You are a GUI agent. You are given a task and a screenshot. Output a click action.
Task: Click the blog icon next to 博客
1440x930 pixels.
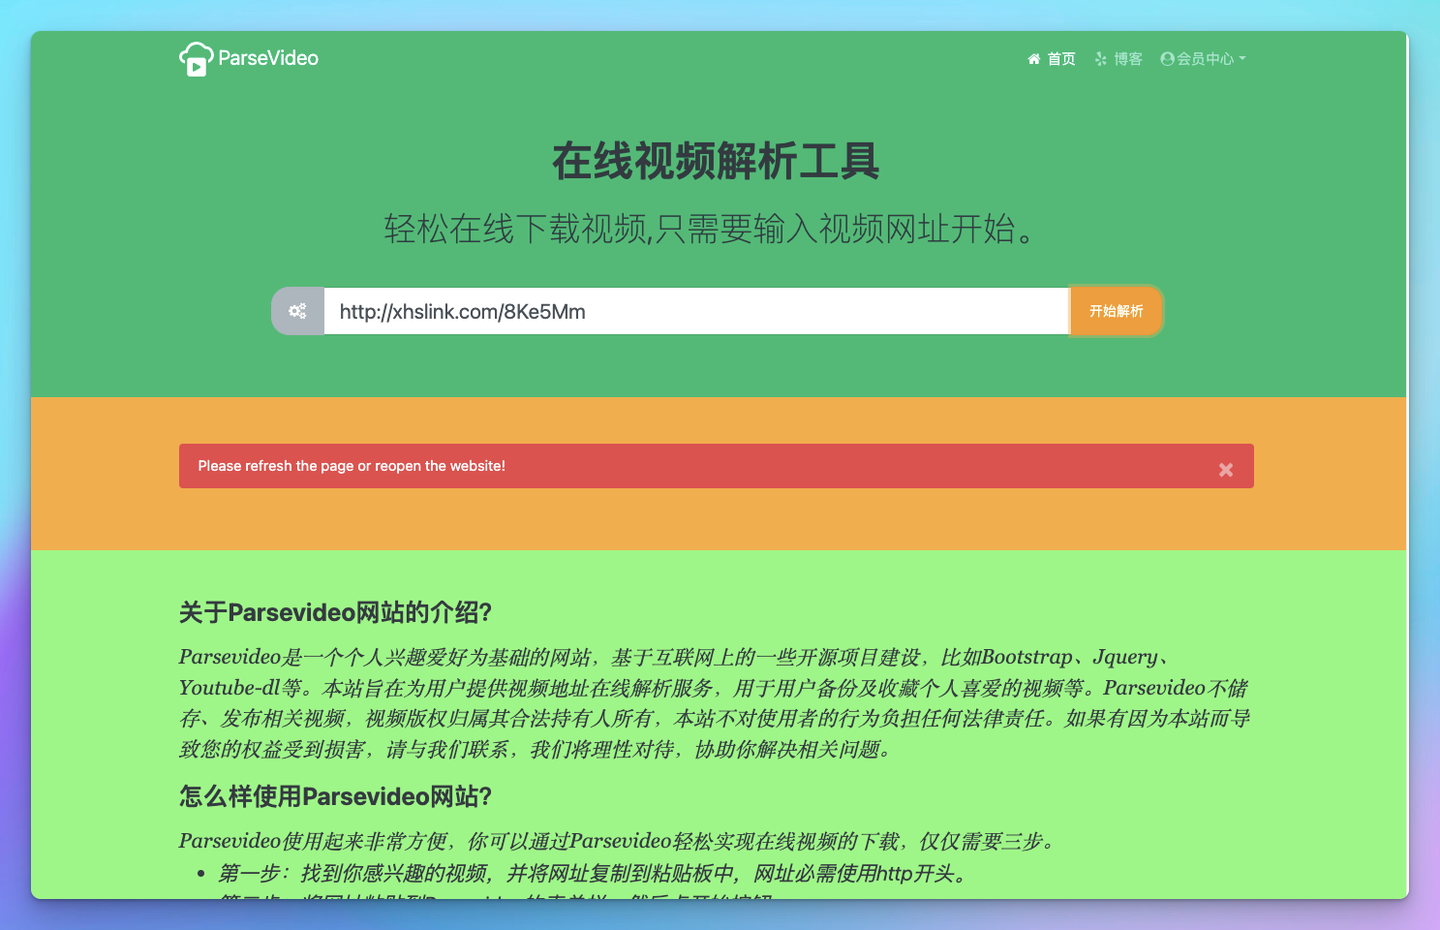(1100, 59)
